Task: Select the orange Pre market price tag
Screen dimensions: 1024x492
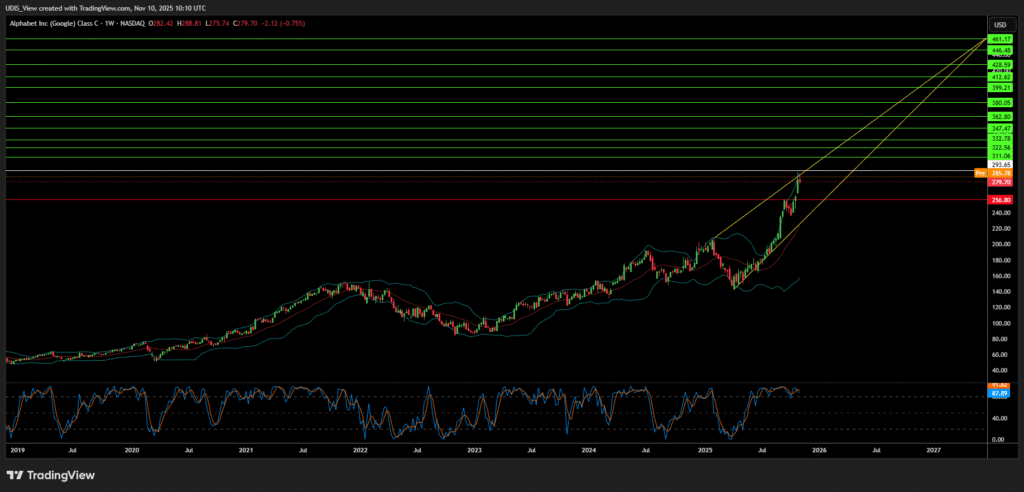Action: pos(980,173)
